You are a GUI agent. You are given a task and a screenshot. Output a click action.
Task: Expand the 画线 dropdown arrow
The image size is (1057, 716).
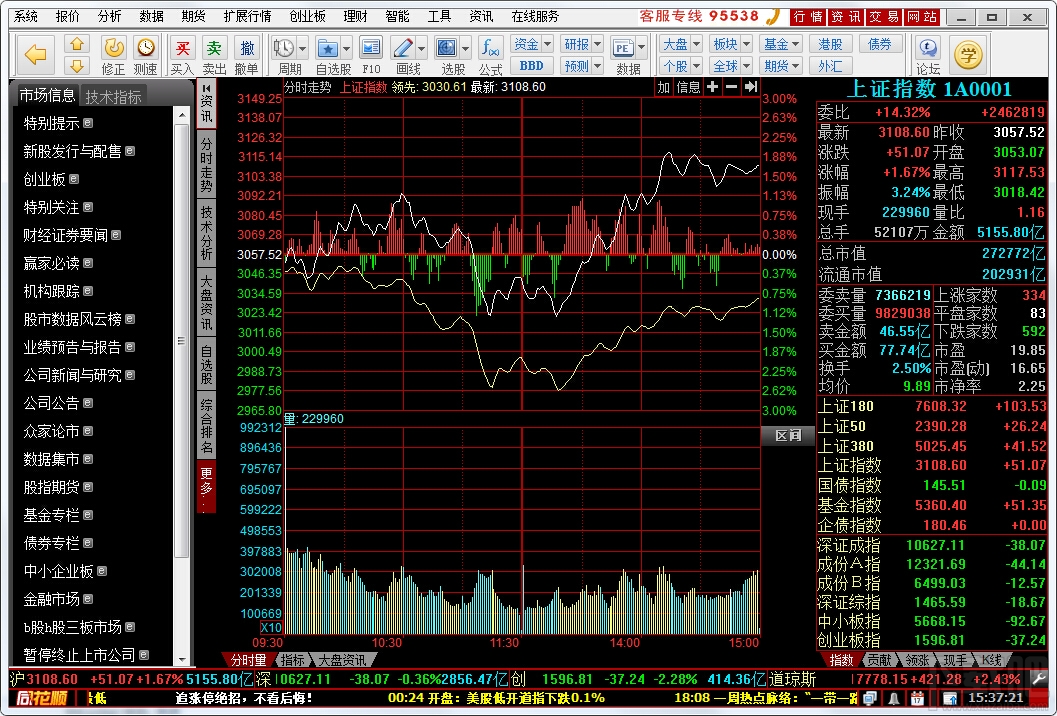(x=421, y=49)
